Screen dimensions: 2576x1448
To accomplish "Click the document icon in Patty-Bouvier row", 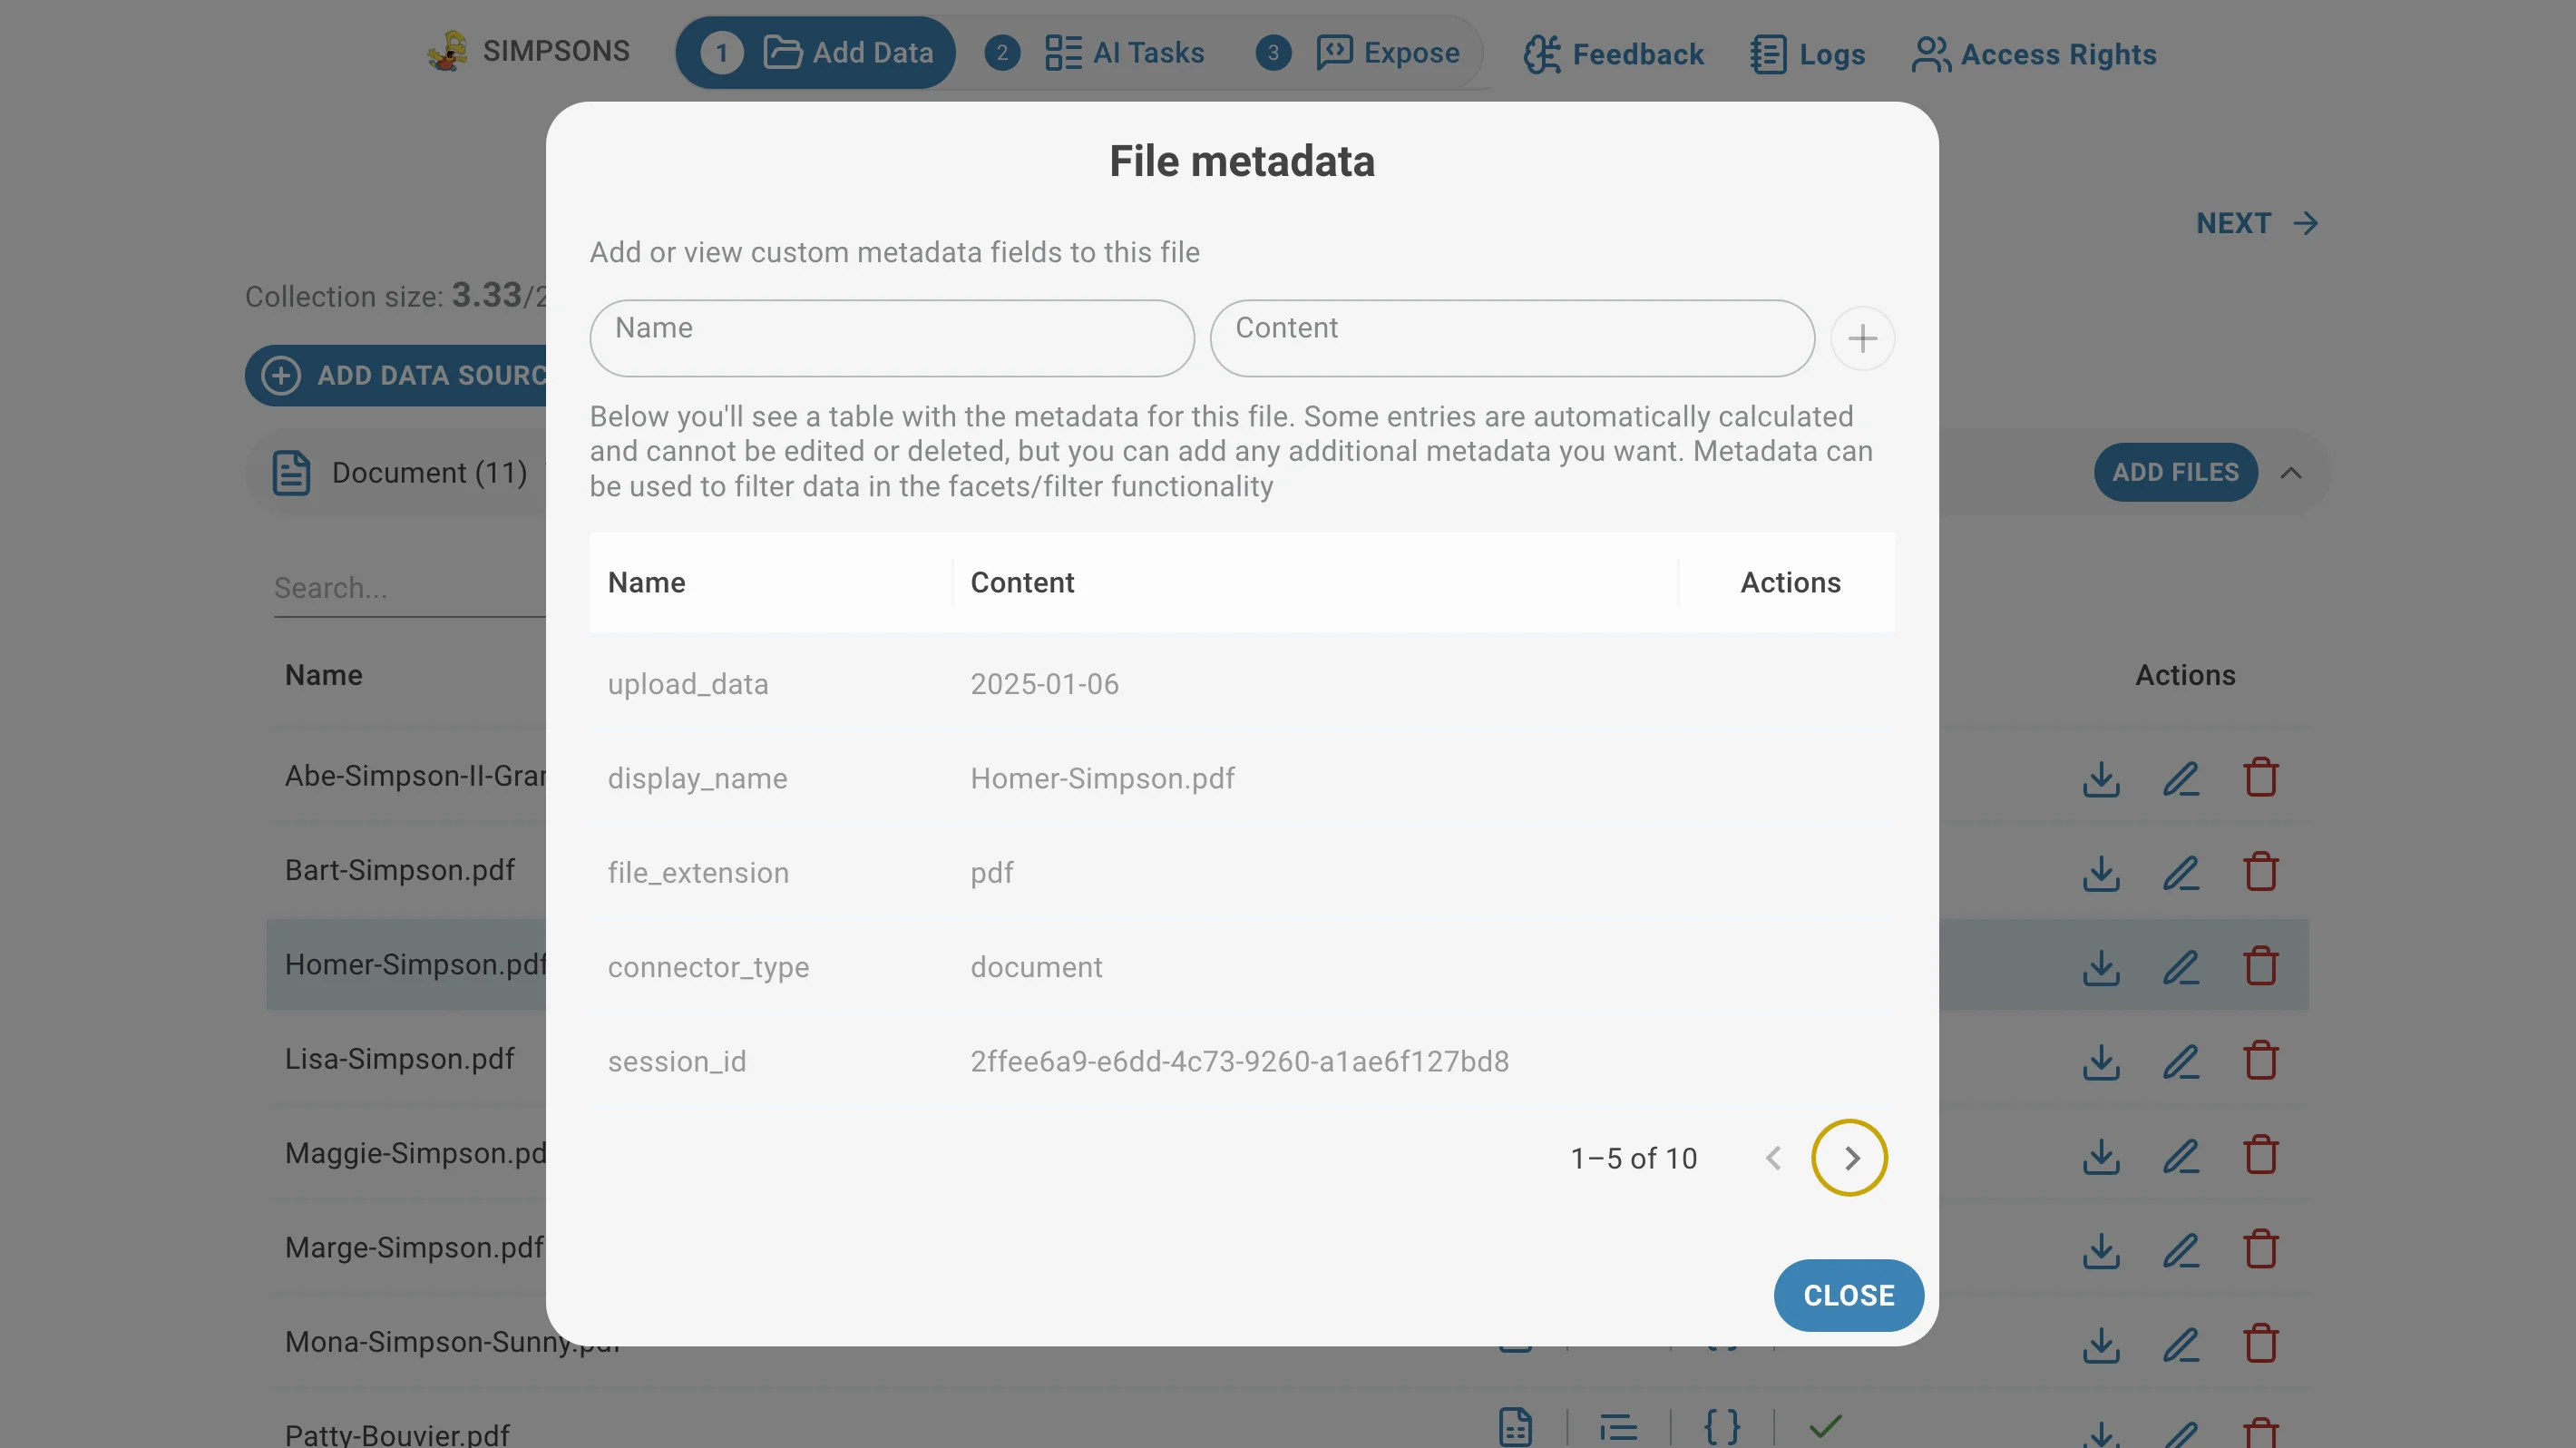I will [x=1515, y=1426].
